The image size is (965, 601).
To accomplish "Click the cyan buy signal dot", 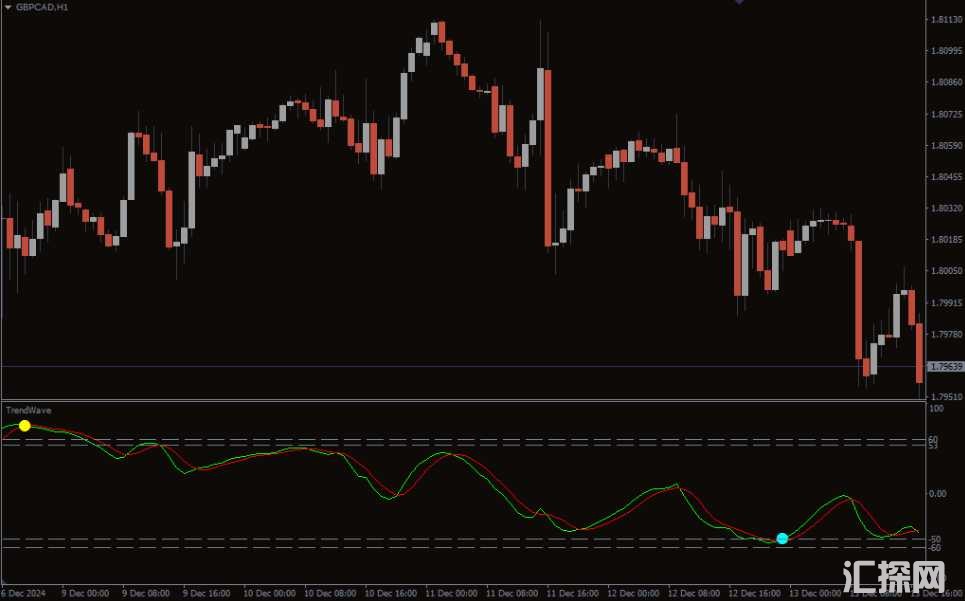I will tap(782, 539).
